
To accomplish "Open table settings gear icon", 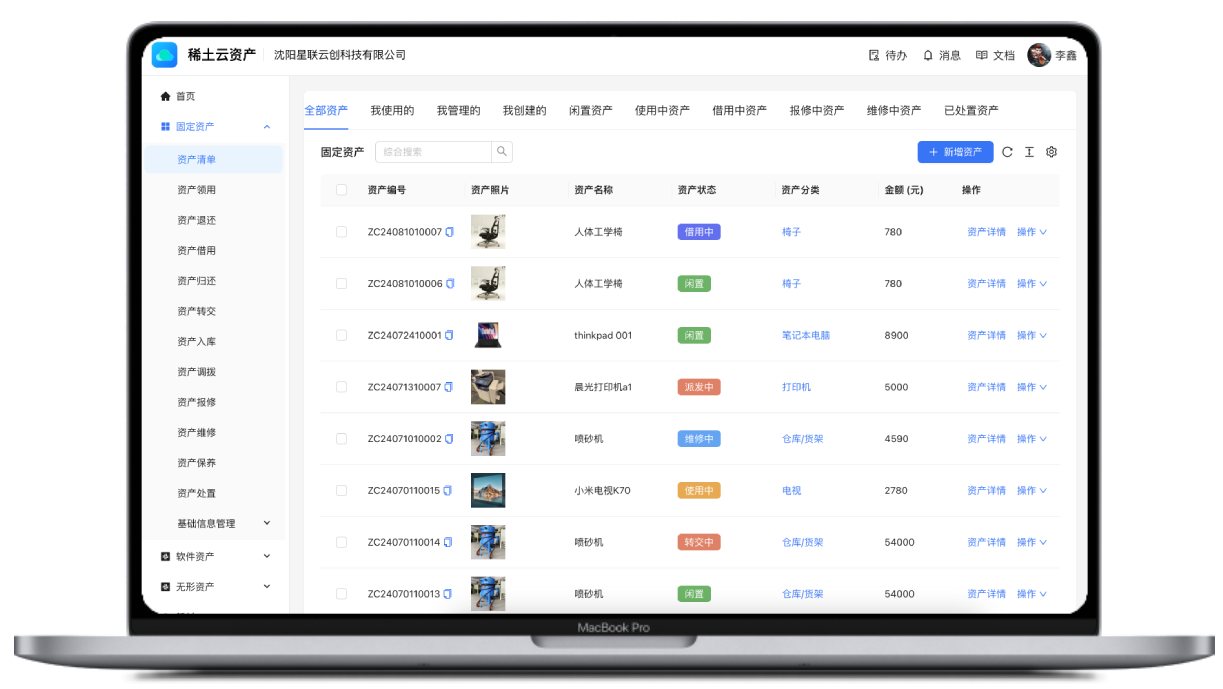I will click(1051, 152).
